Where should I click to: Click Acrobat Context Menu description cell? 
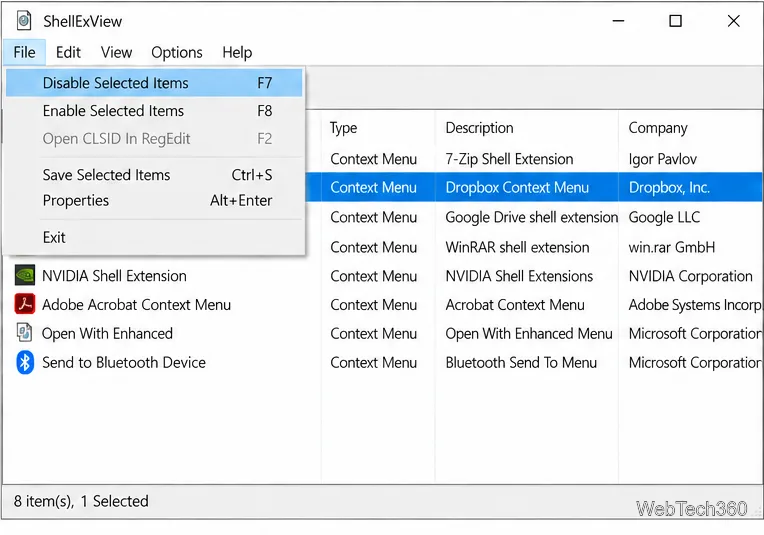point(515,305)
